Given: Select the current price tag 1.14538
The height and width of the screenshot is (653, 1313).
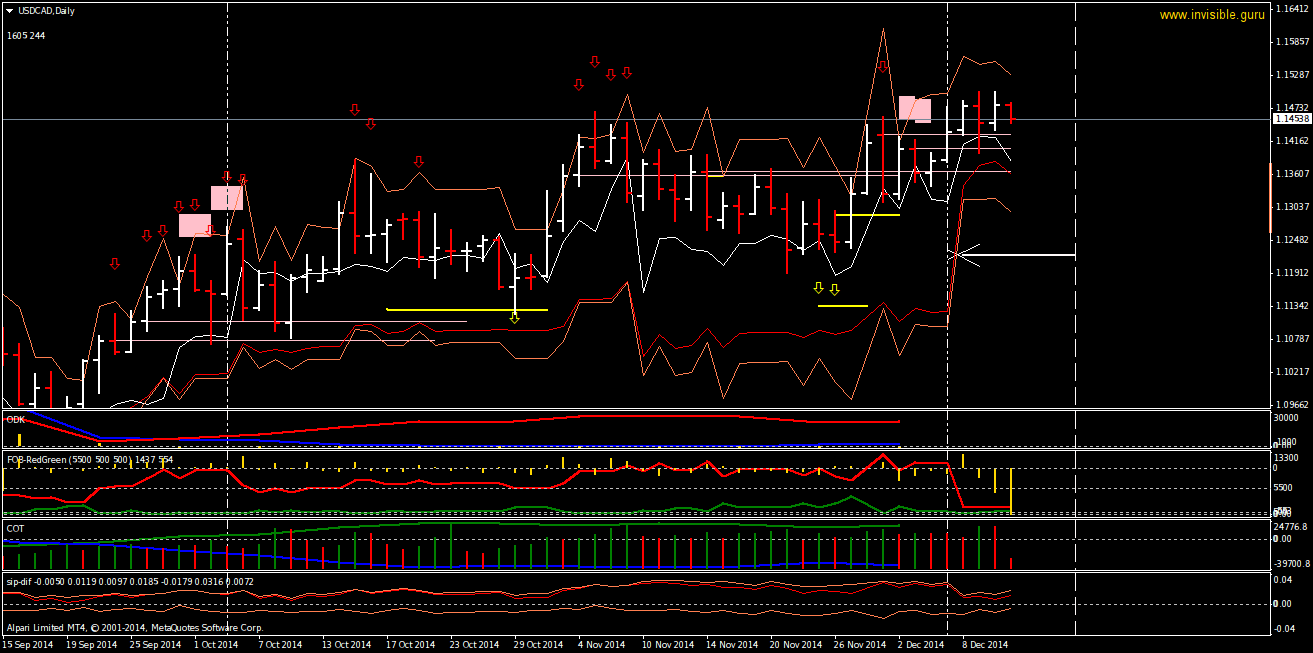Looking at the screenshot, I should pyautogui.click(x=1291, y=118).
